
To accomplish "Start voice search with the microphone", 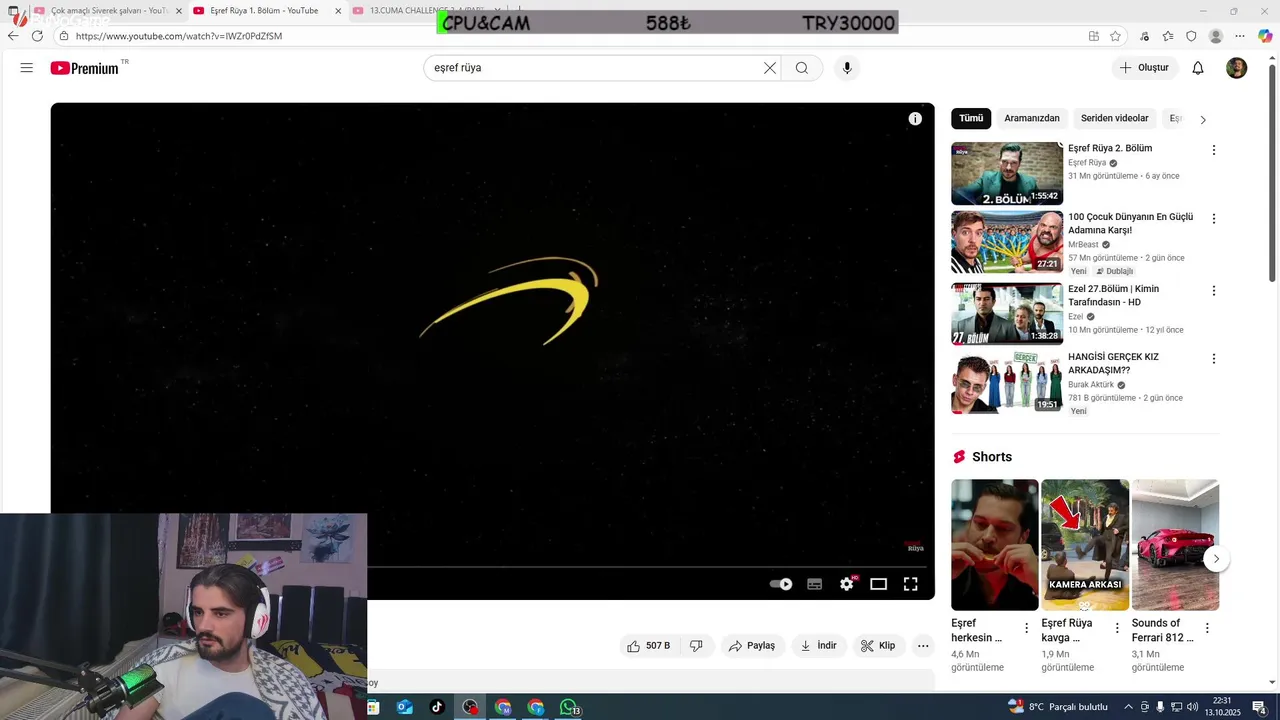I will [847, 68].
